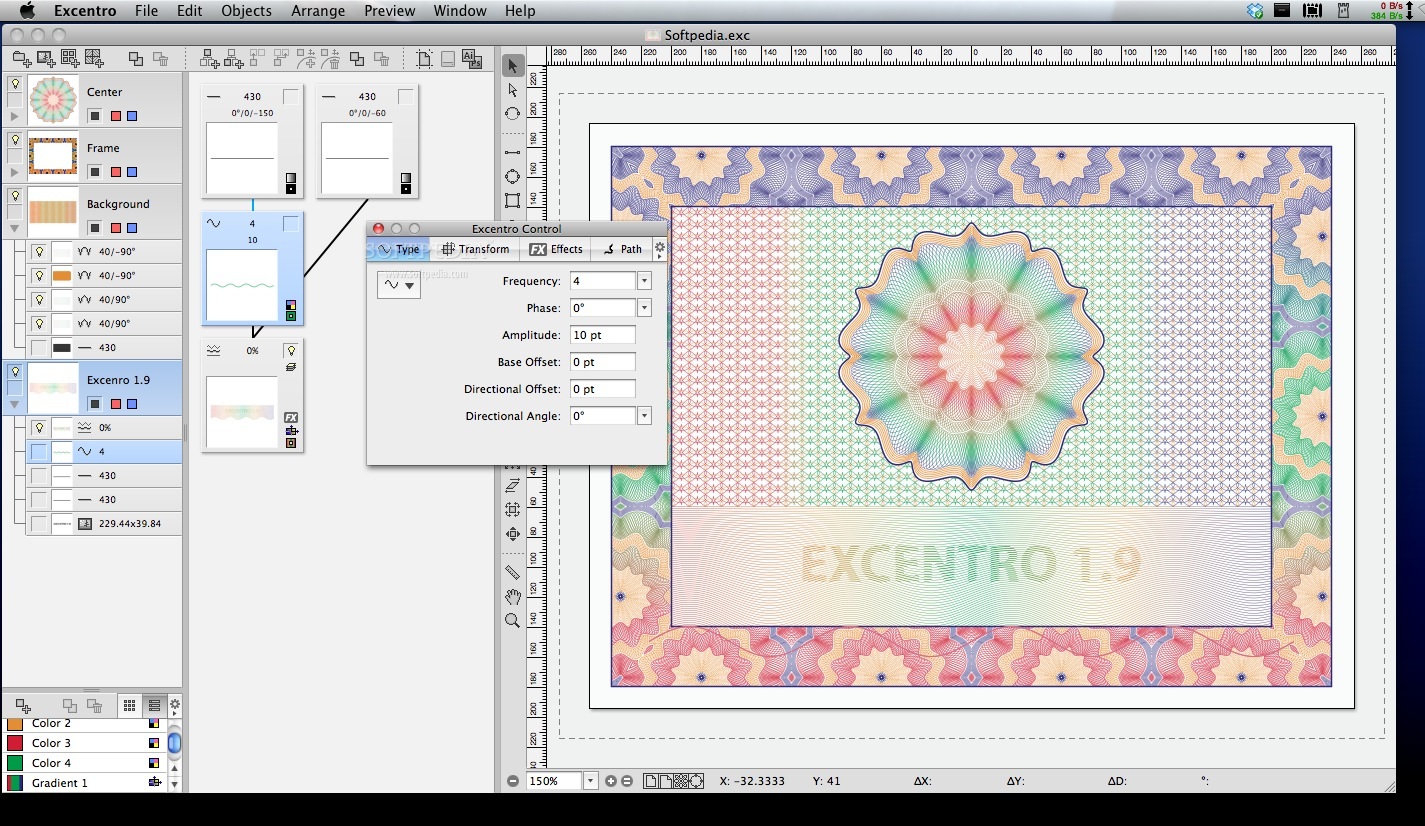This screenshot has height=826, width=1425.
Task: Select the direct selection (white arrow) tool
Action: coord(512,90)
